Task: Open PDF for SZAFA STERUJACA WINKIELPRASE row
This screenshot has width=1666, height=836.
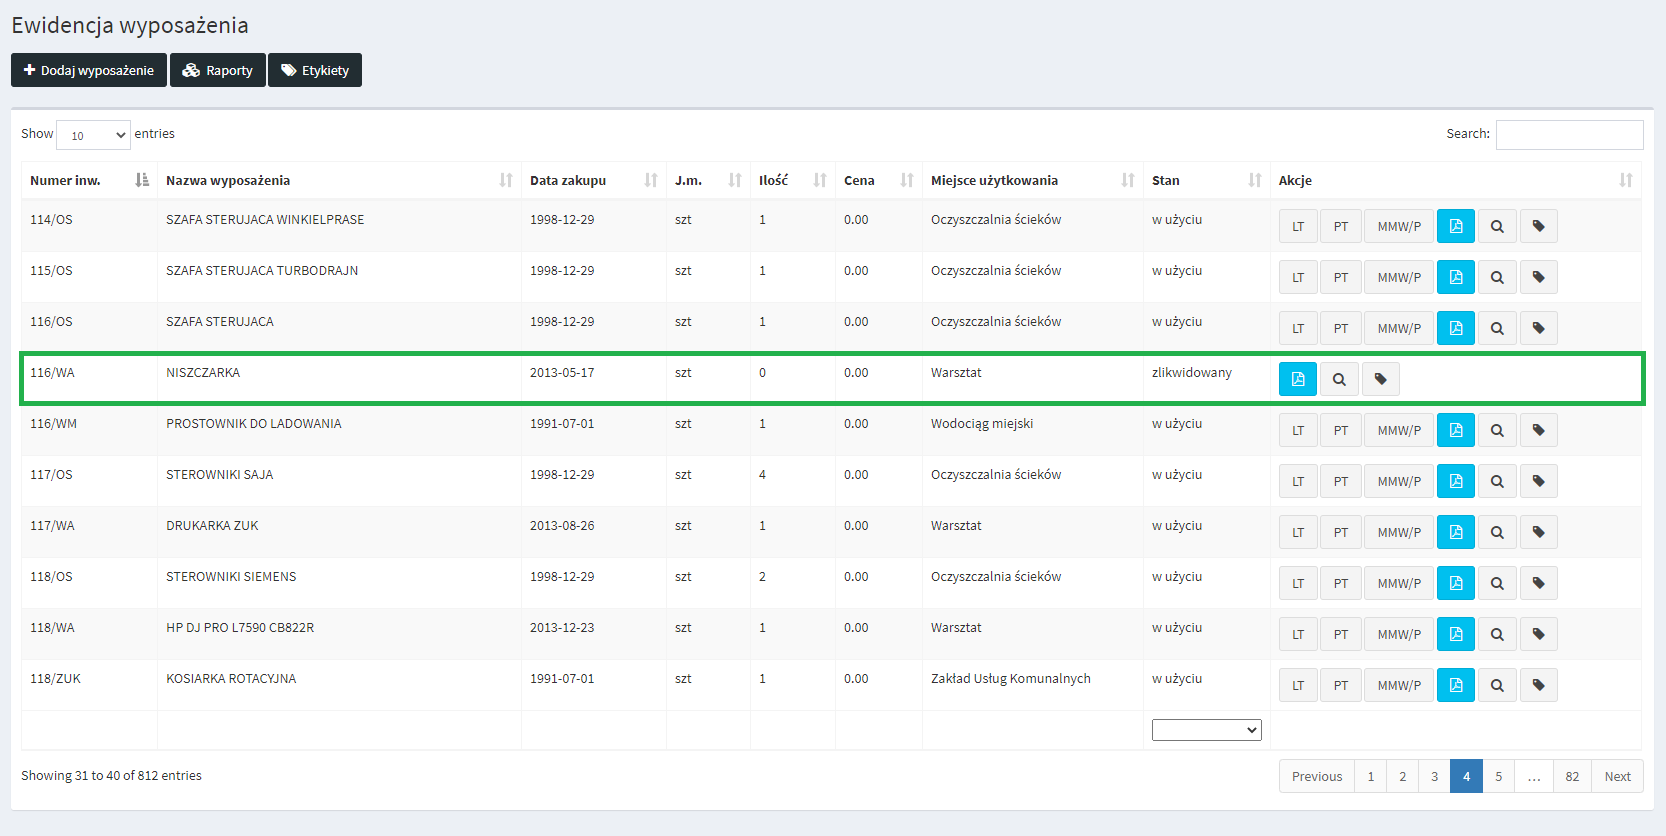Action: pyautogui.click(x=1455, y=226)
